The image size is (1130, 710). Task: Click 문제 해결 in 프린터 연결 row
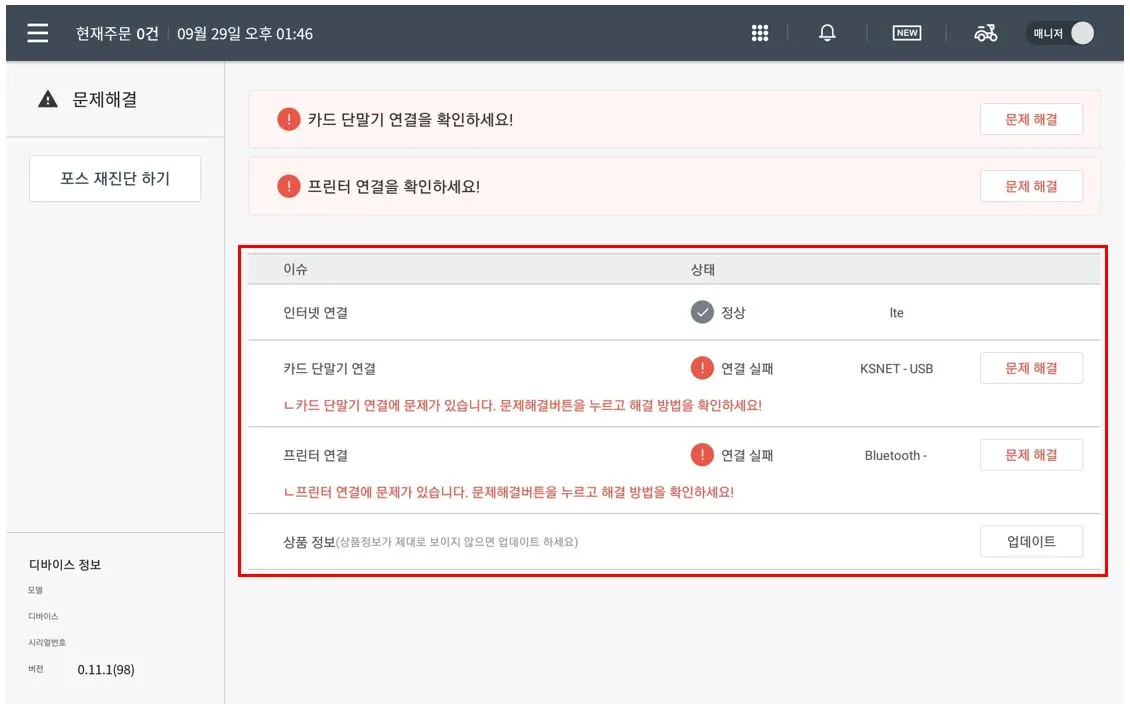1031,455
